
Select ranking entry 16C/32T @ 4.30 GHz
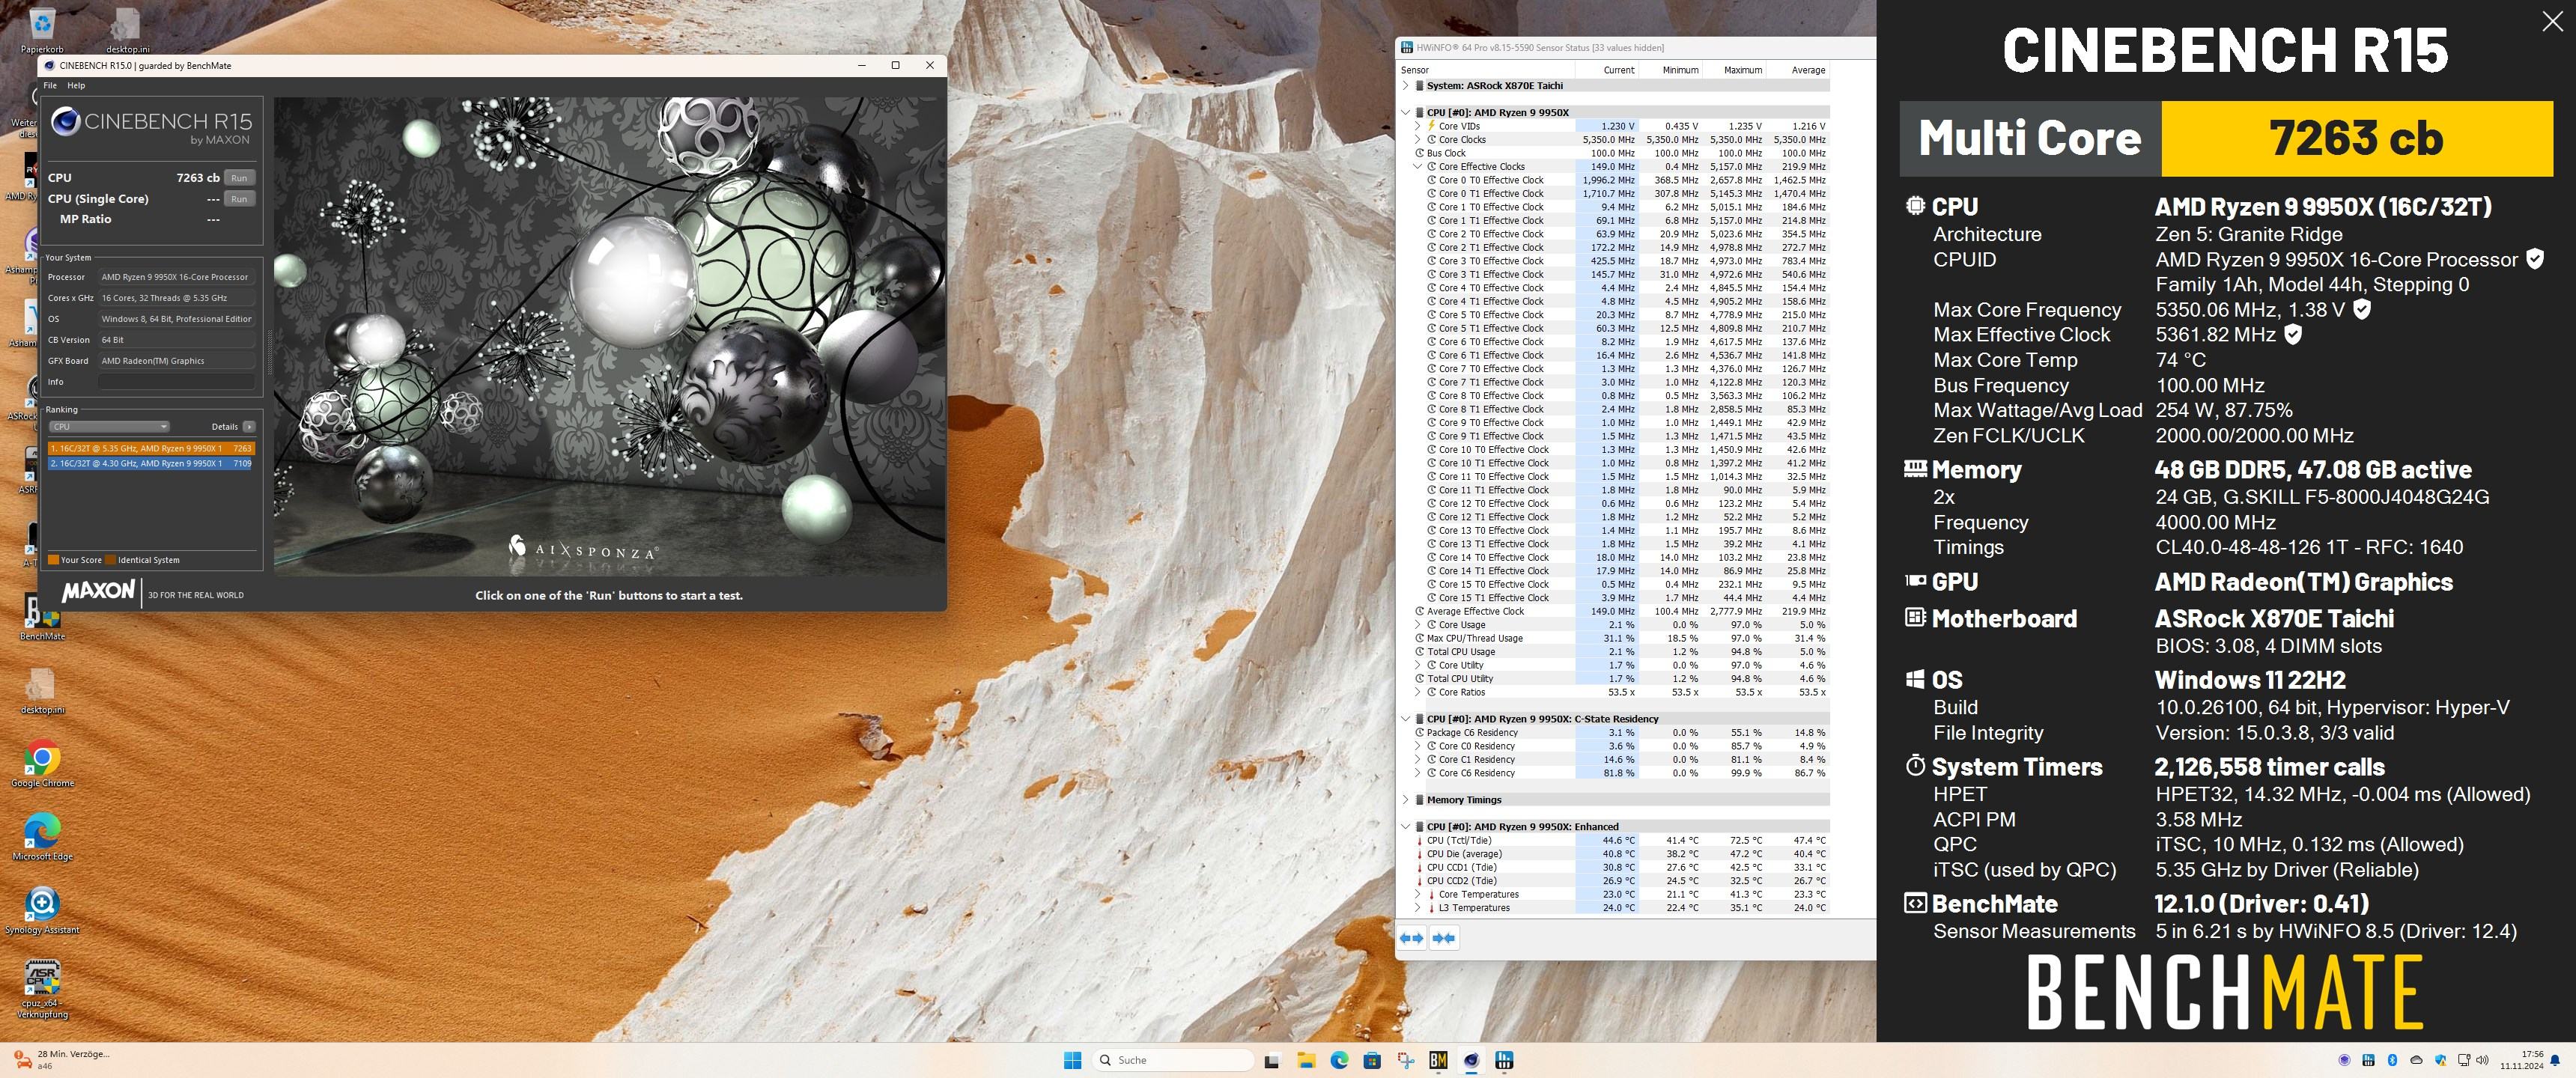click(x=151, y=464)
